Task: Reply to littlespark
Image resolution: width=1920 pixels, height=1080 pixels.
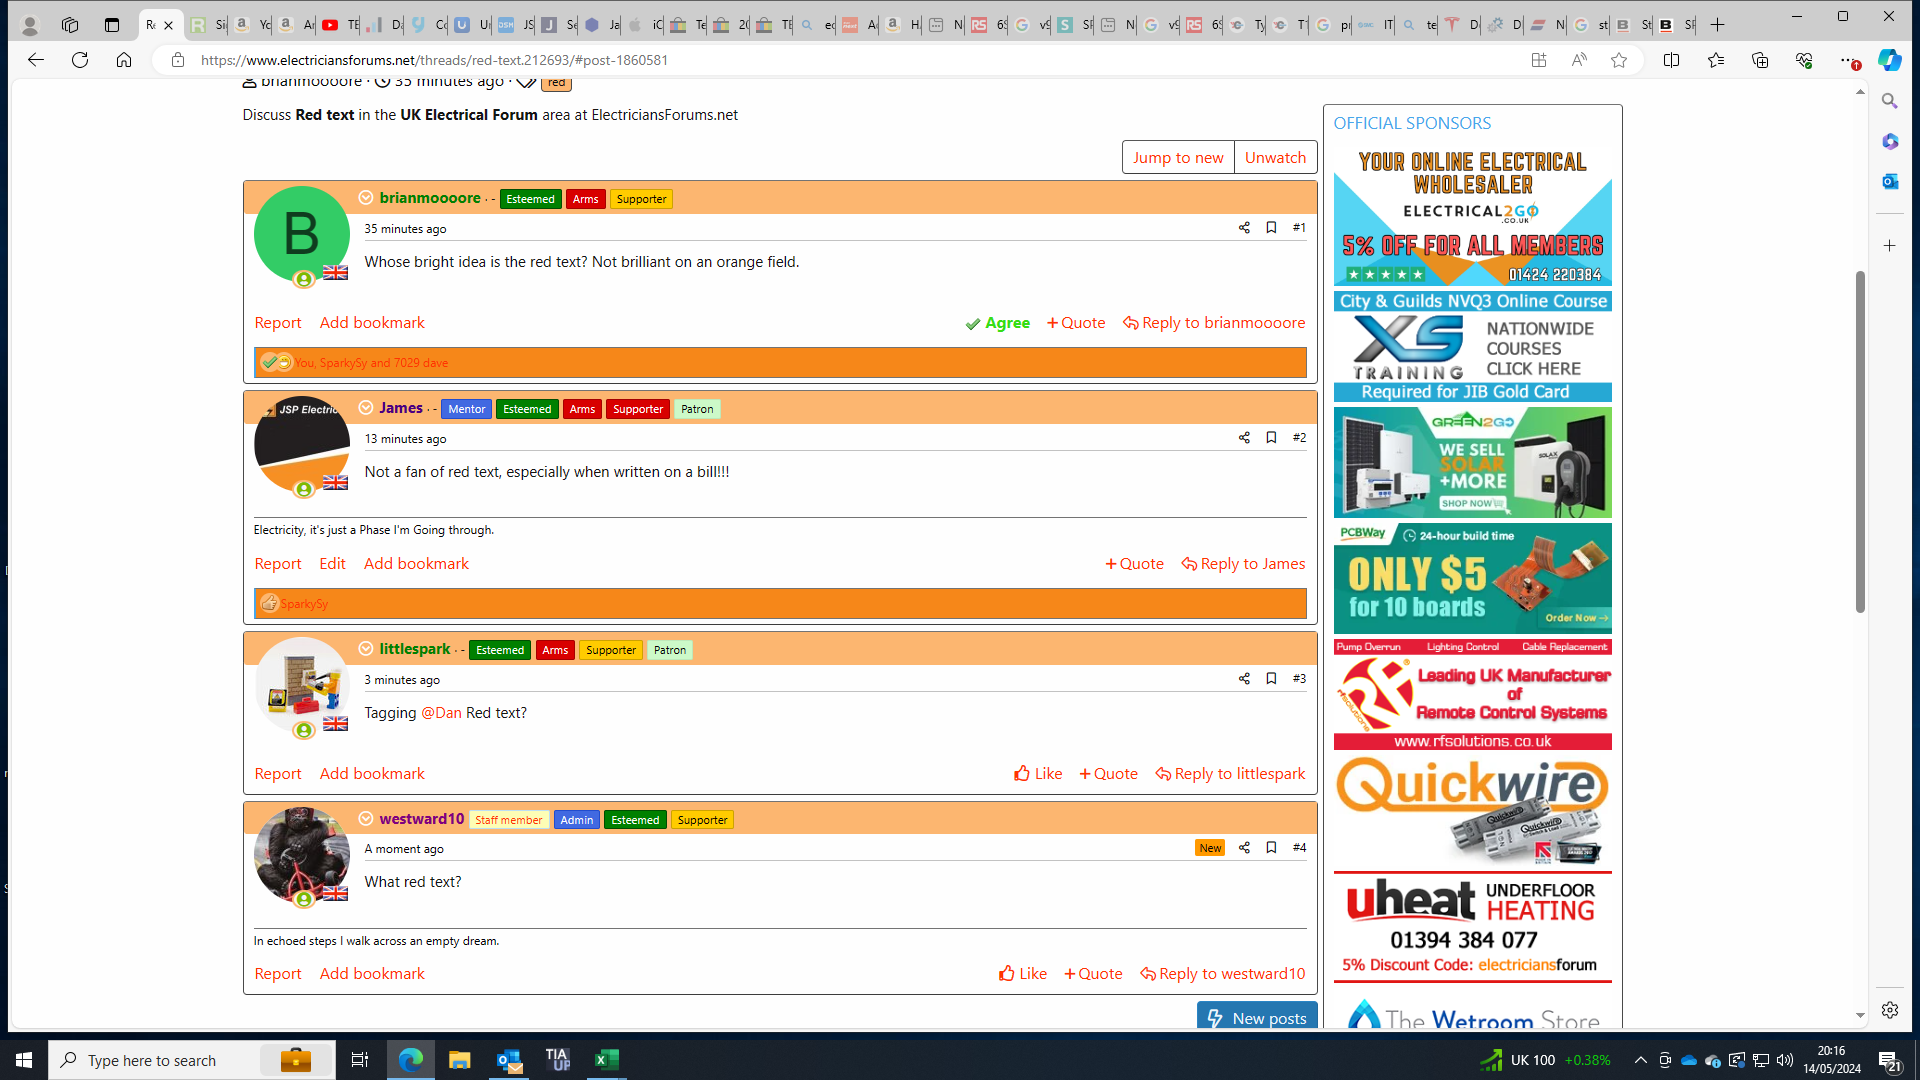Action: [1230, 773]
